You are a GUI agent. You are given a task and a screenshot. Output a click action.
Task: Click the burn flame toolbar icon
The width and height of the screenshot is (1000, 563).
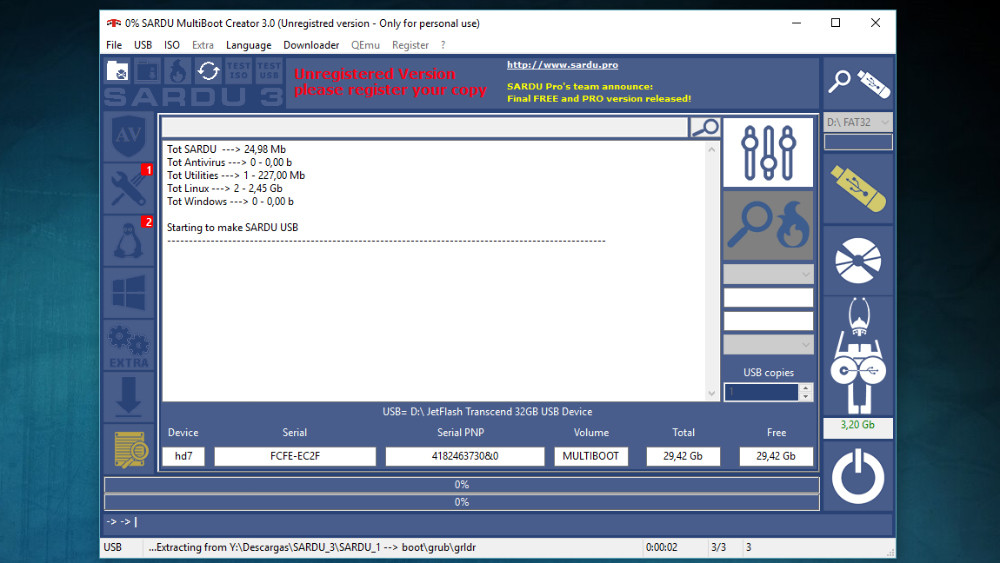[x=178, y=70]
